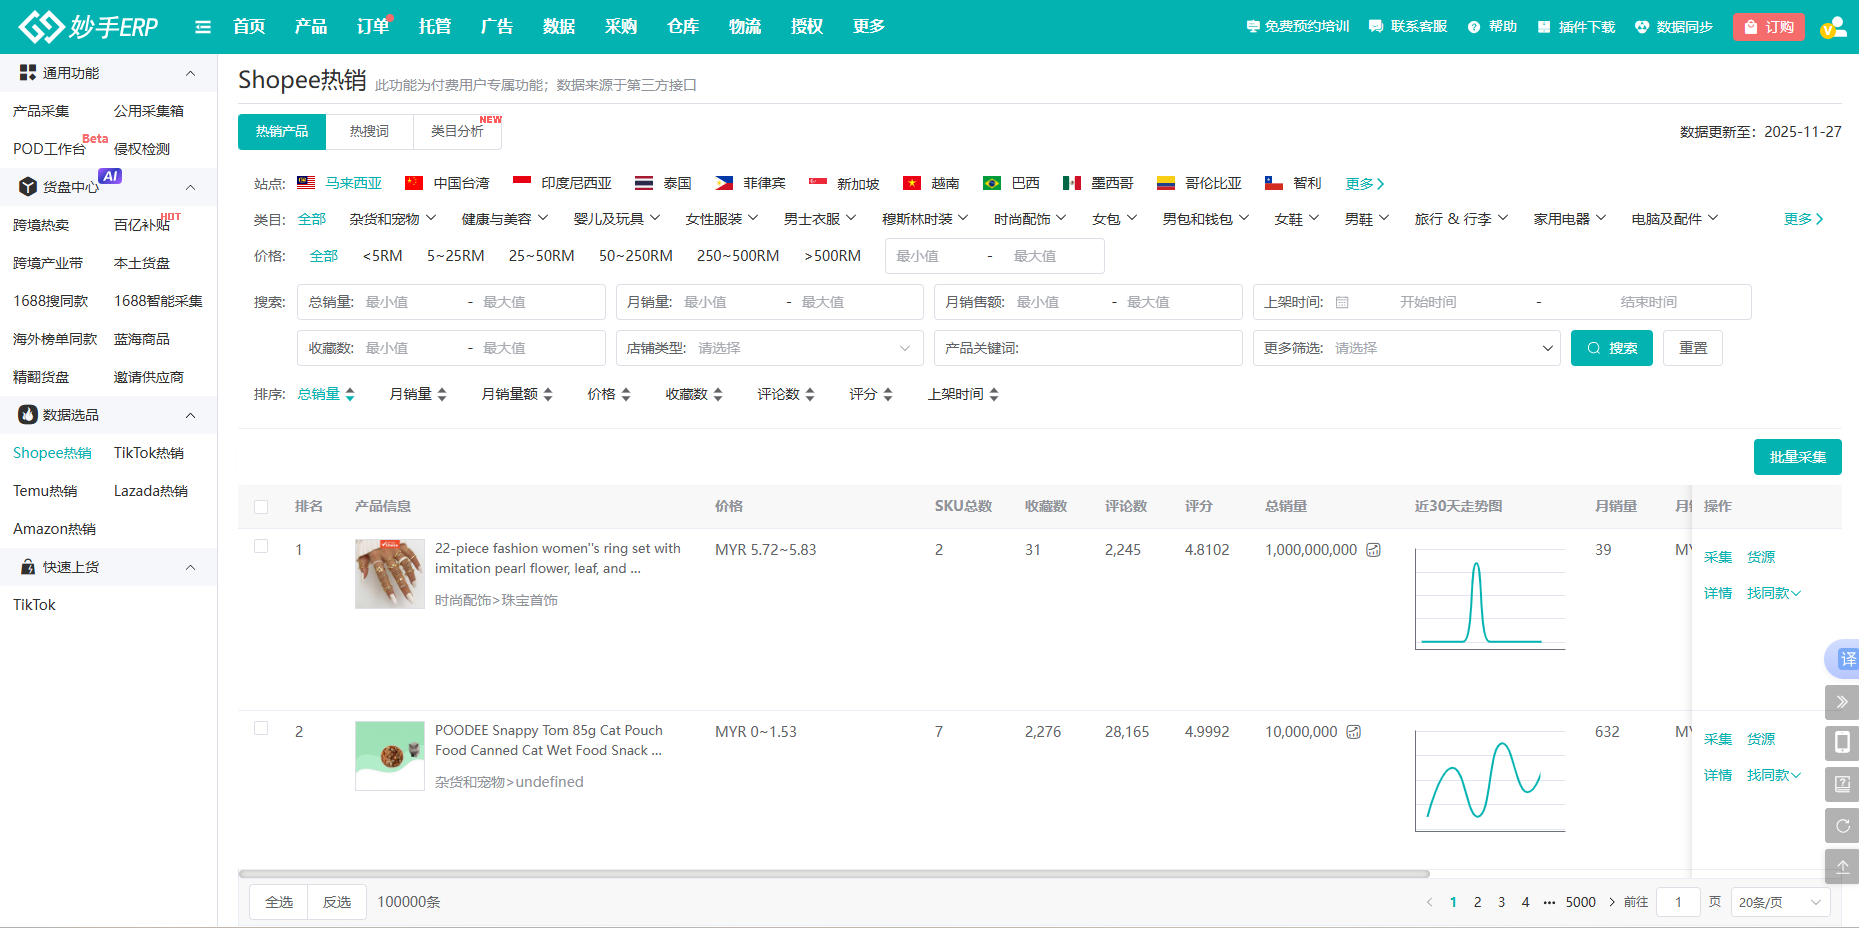The width and height of the screenshot is (1859, 928).
Task: Click calculator icon beside 1,000,000,000 total sales
Action: 1374,550
